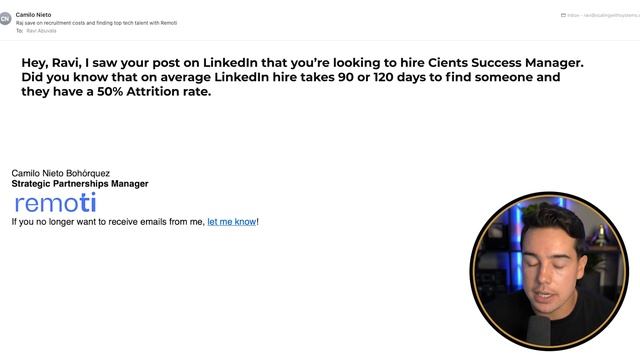The height and width of the screenshot is (360, 640).
Task: Click the "To:" label in header
Action: (20, 31)
